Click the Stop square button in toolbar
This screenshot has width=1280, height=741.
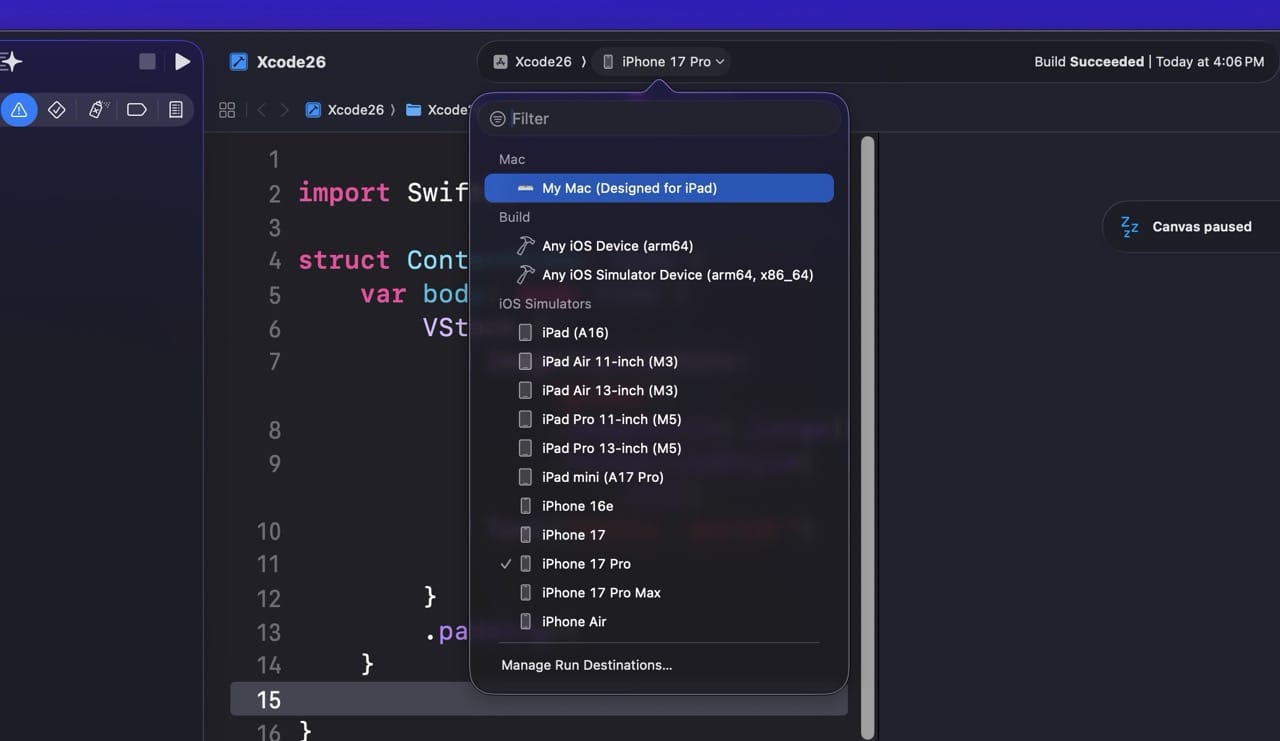click(147, 62)
